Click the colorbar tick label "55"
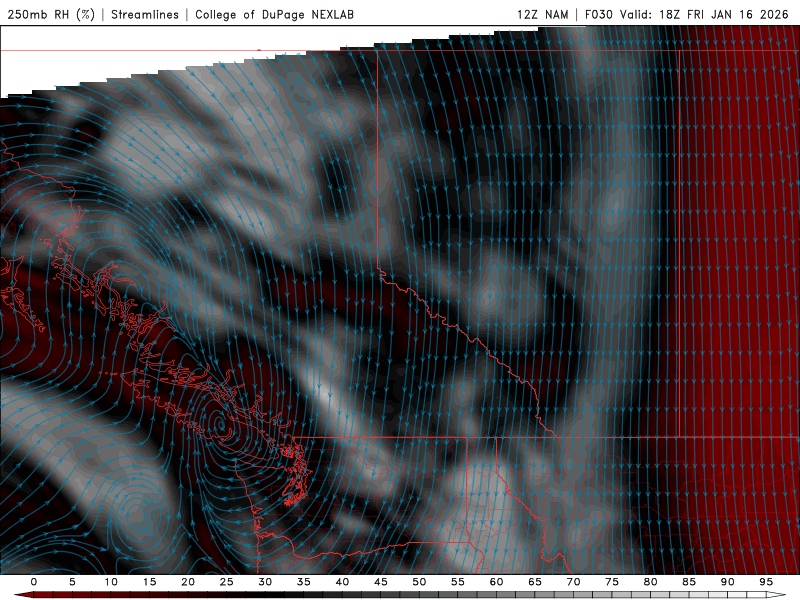This screenshot has width=800, height=600. click(458, 582)
